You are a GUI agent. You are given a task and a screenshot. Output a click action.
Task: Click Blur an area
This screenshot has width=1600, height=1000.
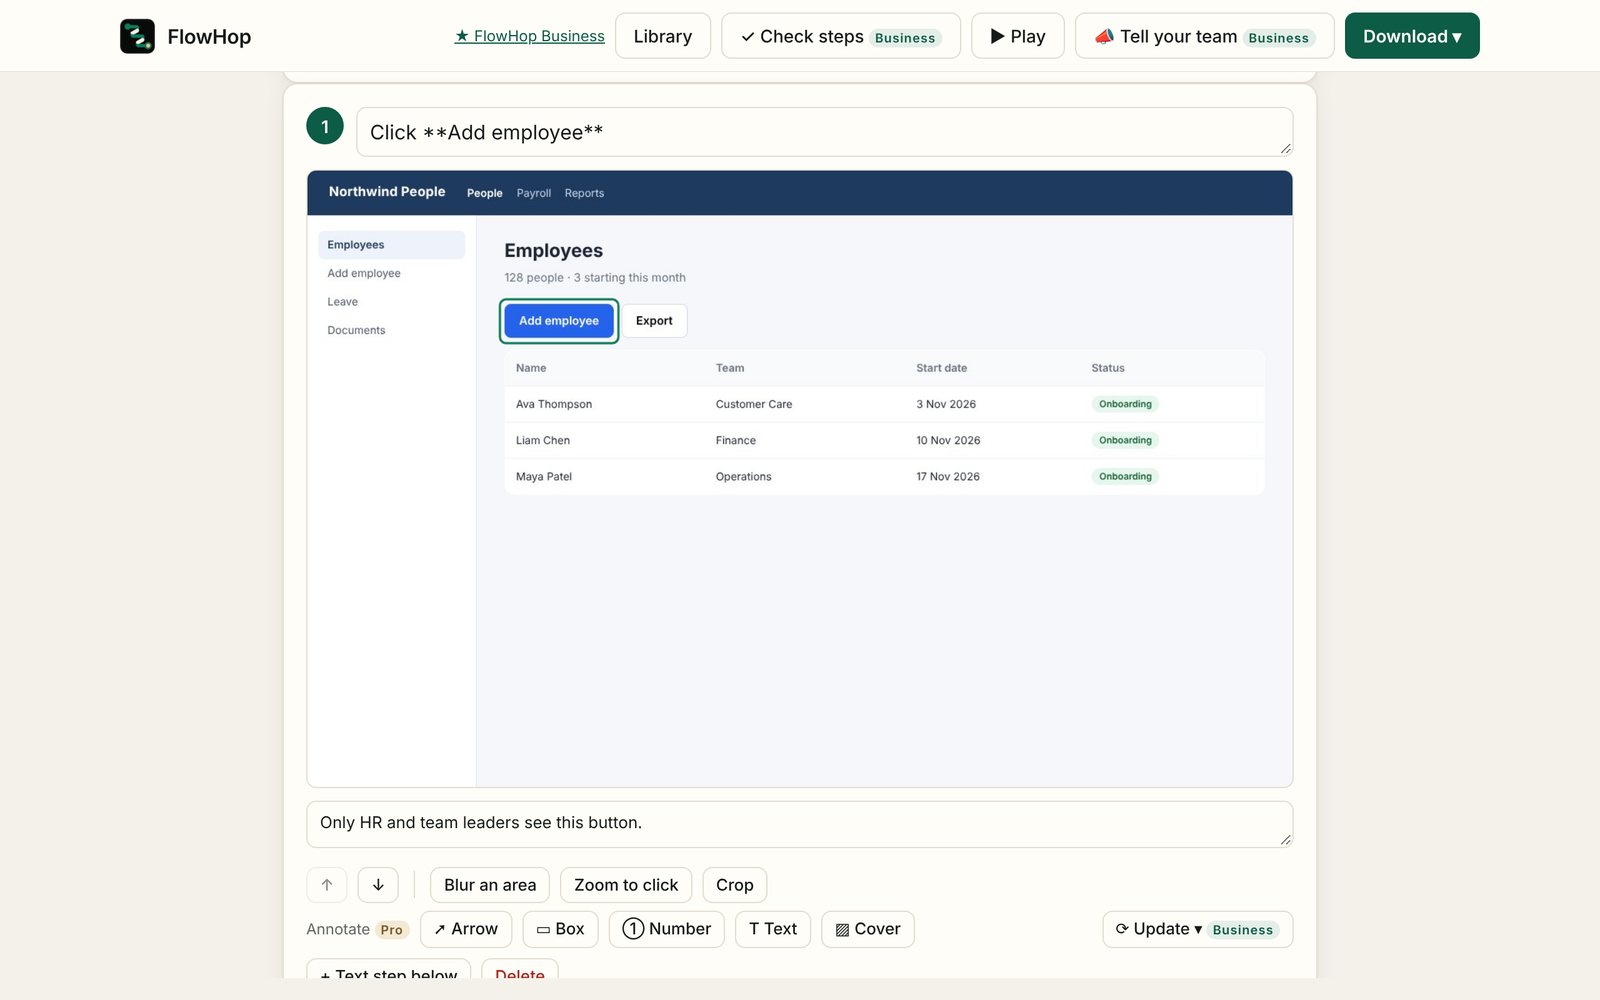[490, 885]
